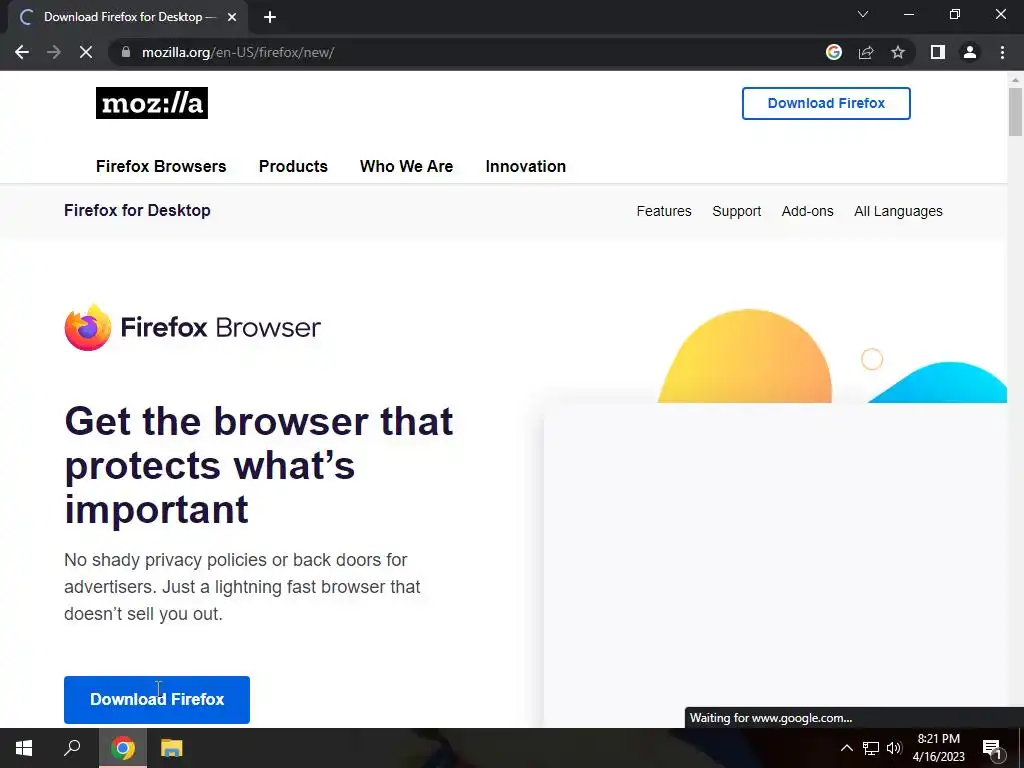Click the blue Download Firefox button
This screenshot has height=768, width=1024.
(157, 699)
